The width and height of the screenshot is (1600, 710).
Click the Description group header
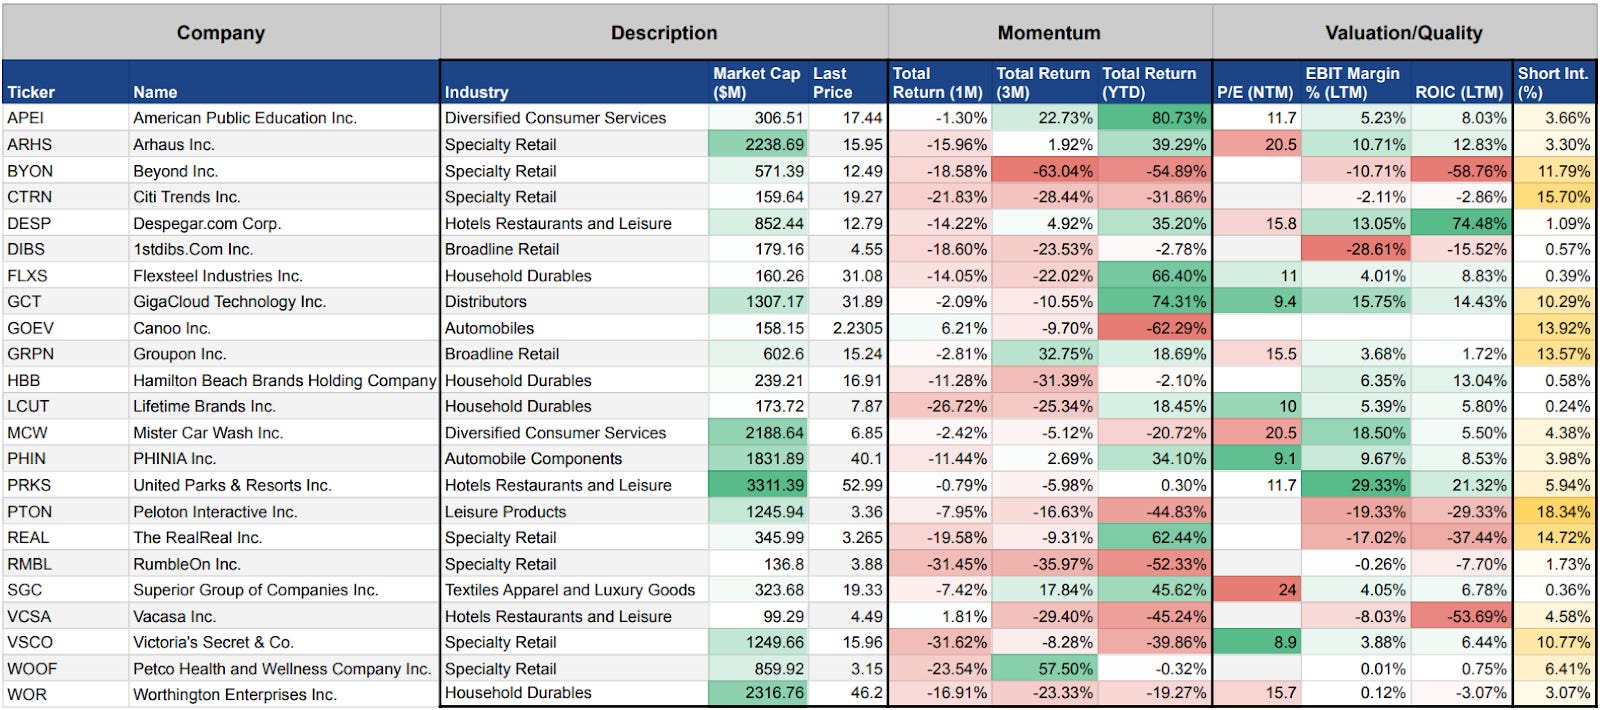[x=664, y=33]
